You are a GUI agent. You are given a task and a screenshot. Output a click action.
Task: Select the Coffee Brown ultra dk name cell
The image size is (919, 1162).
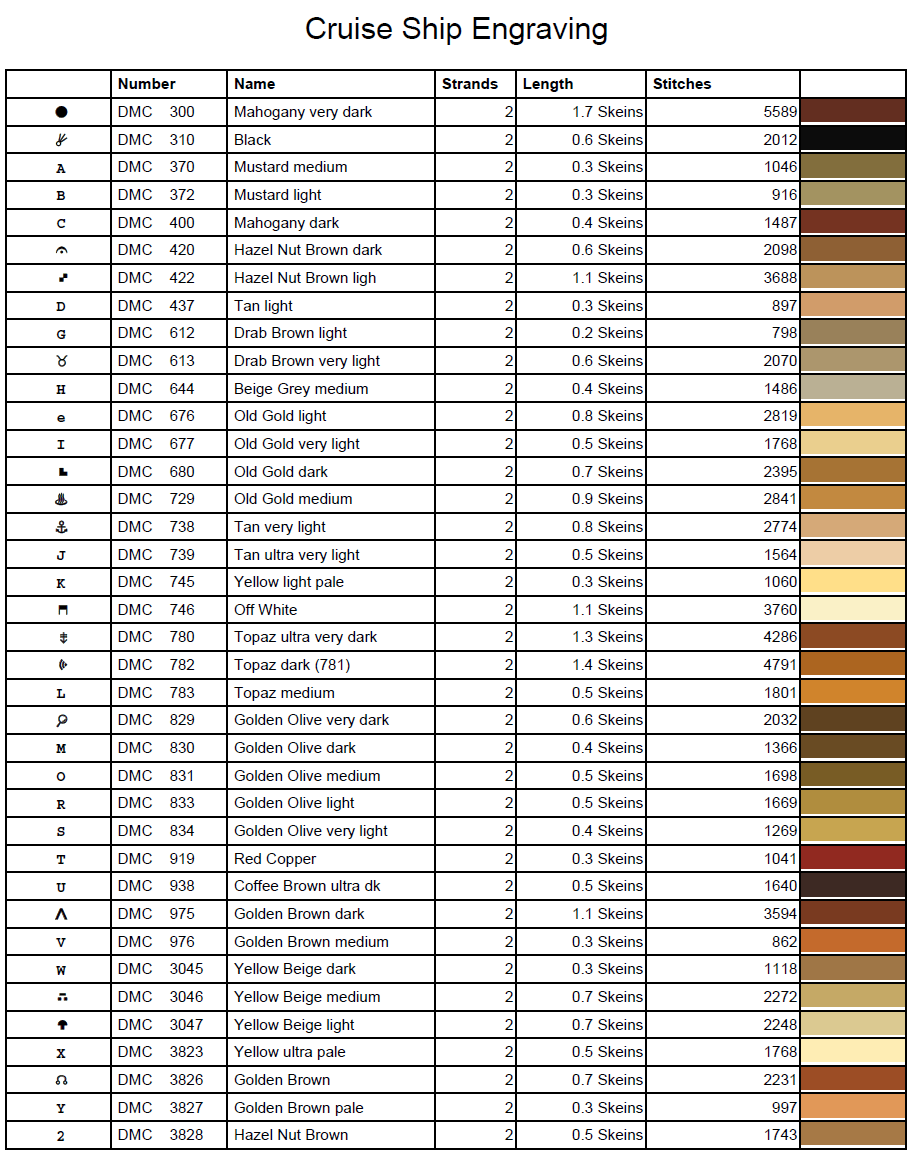click(x=307, y=886)
